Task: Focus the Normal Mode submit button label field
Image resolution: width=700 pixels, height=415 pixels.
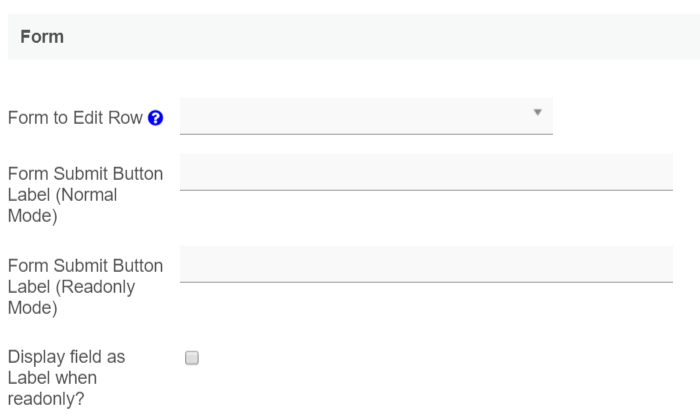Action: click(x=426, y=171)
